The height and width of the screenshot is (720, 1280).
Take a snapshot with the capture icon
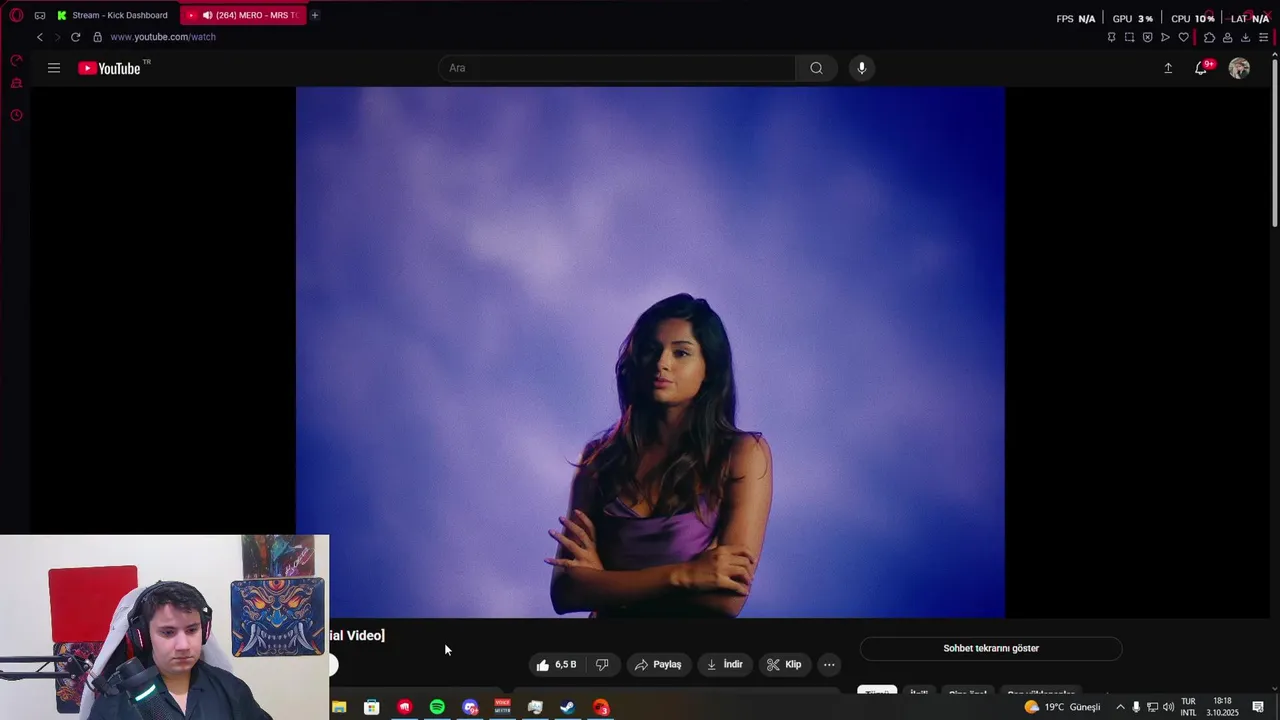click(x=1129, y=37)
